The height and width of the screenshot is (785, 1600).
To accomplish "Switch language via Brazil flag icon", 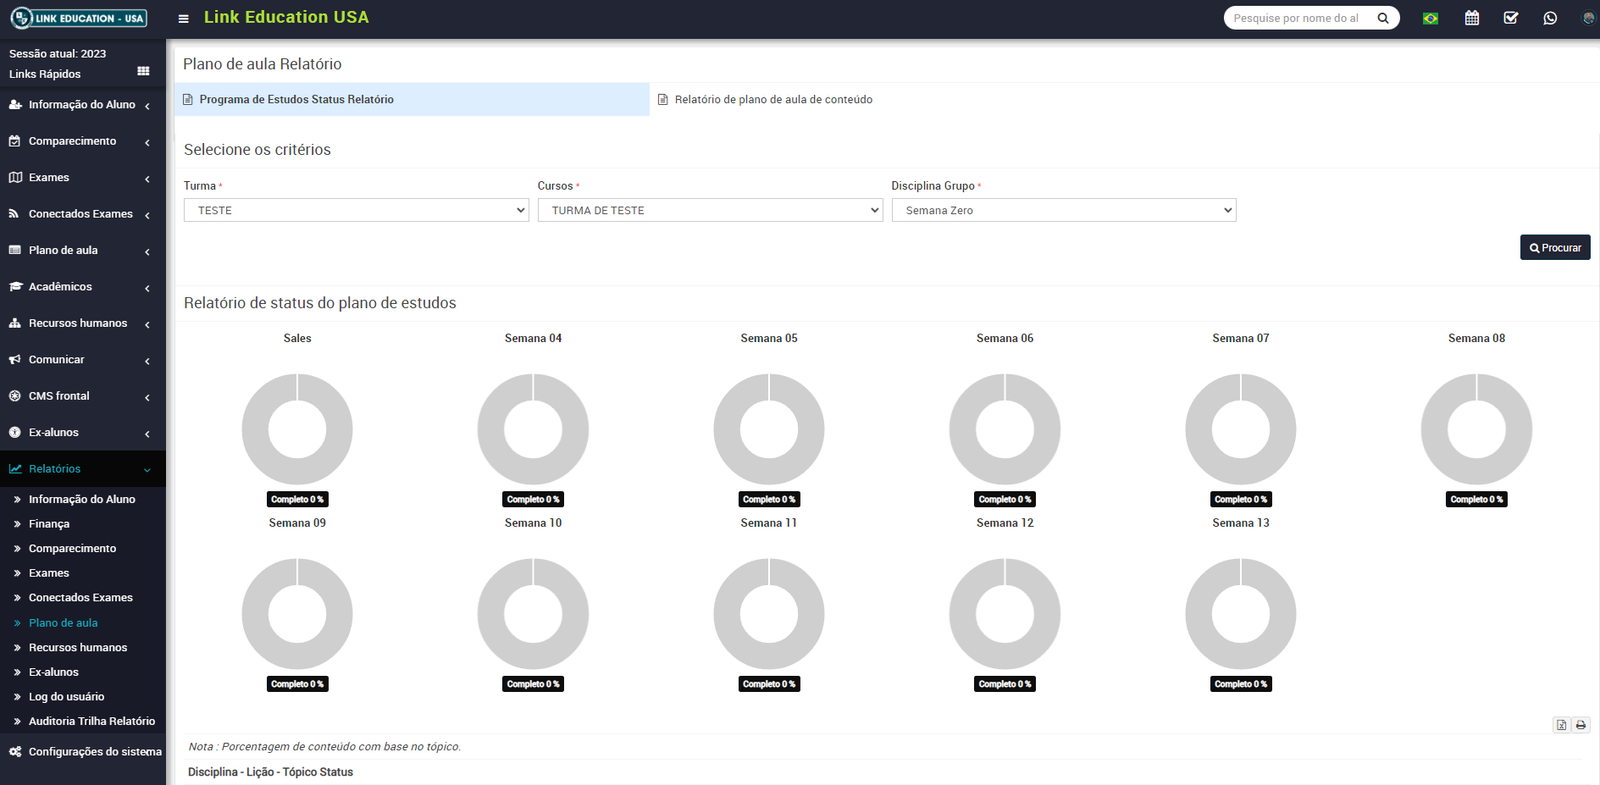I will tap(1430, 18).
